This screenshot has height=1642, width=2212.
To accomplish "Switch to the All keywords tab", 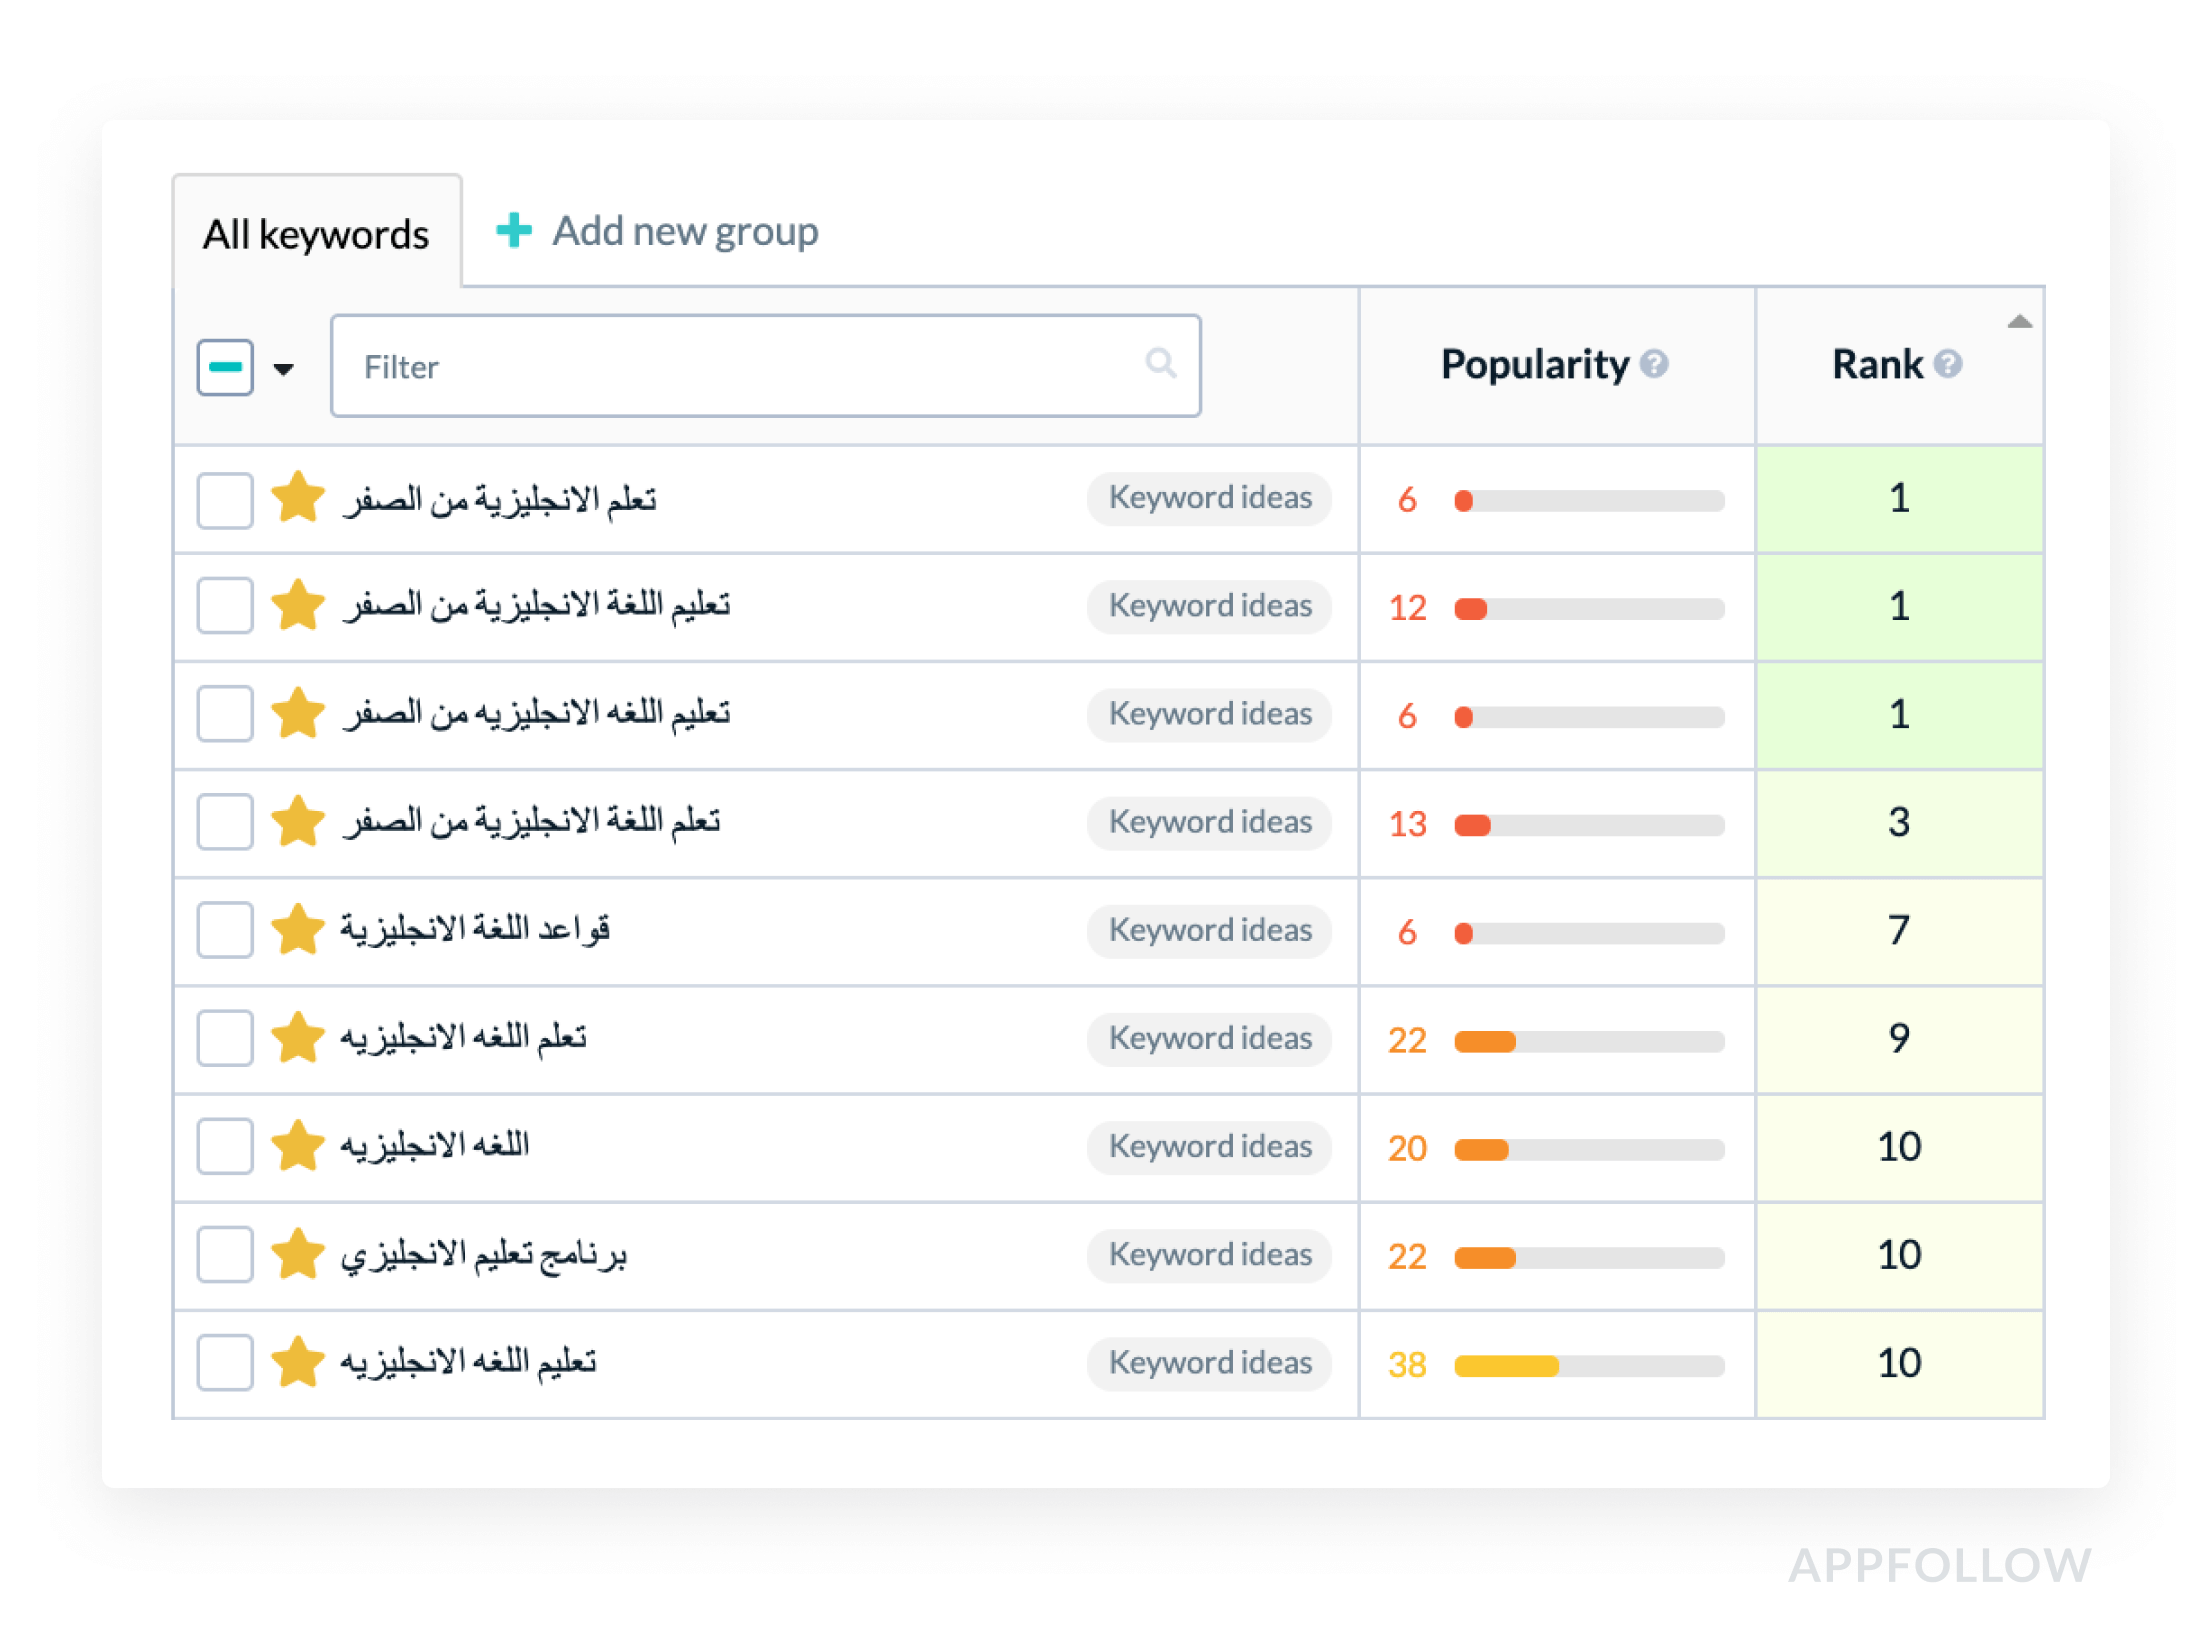I will [x=316, y=234].
